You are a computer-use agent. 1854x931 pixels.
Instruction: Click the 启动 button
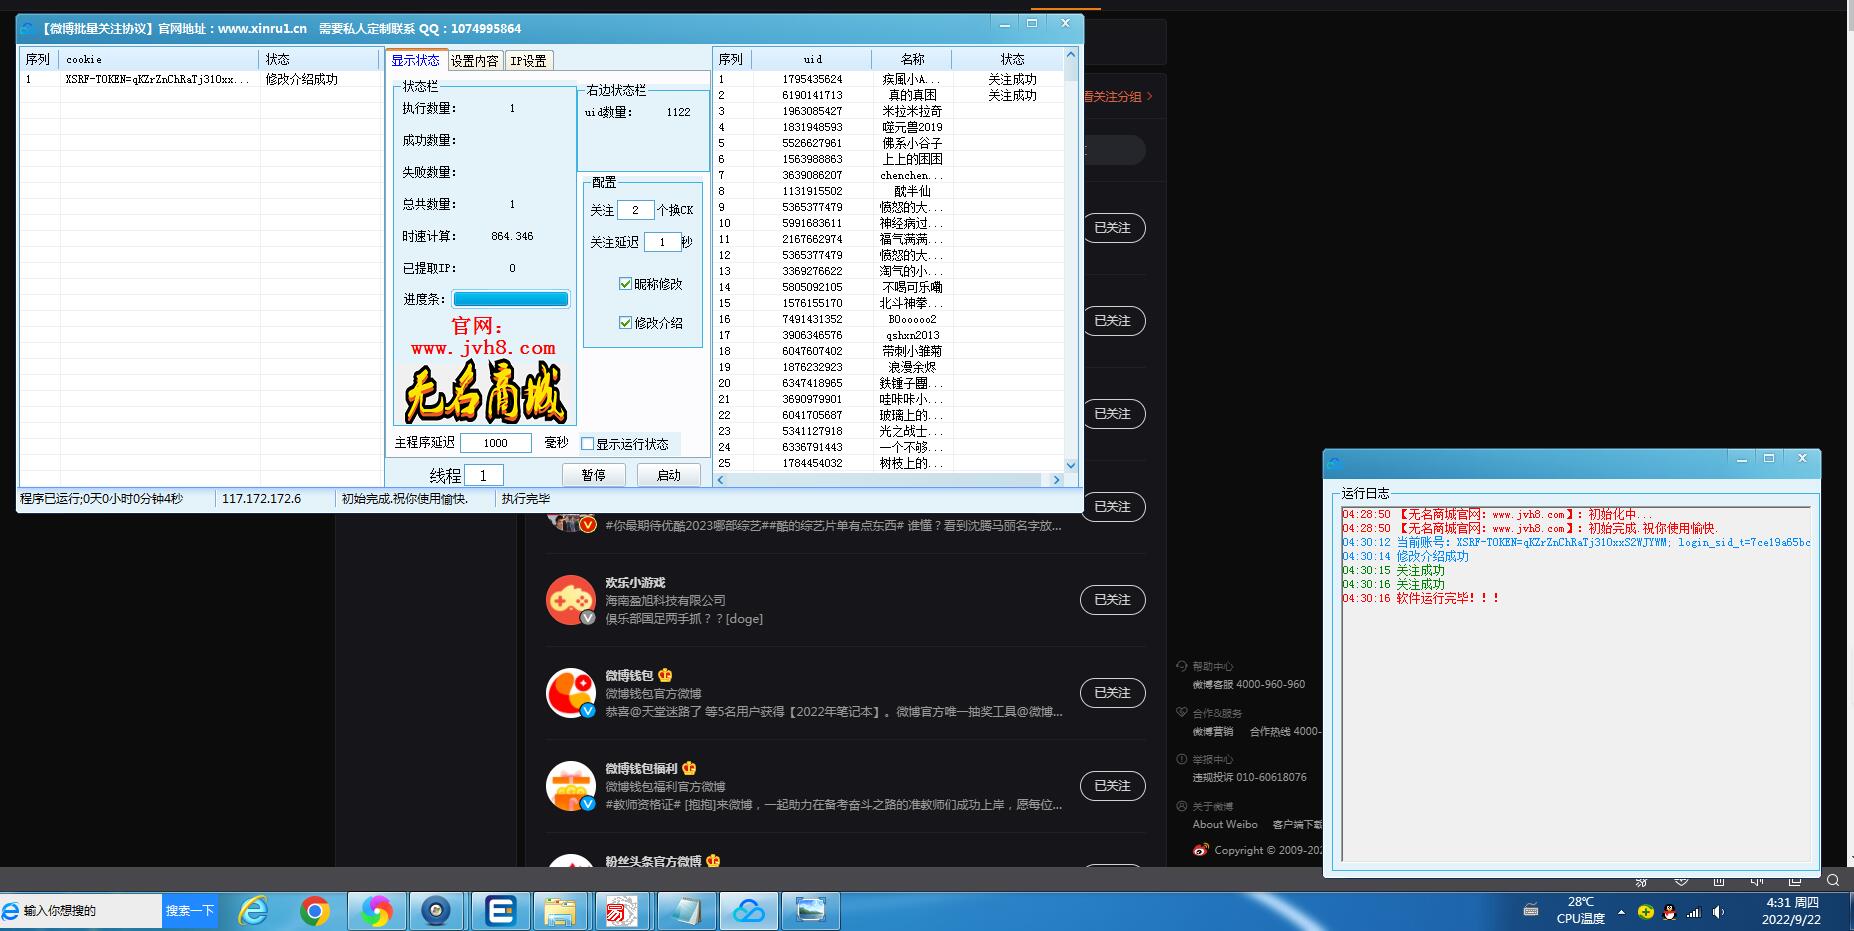[669, 475]
